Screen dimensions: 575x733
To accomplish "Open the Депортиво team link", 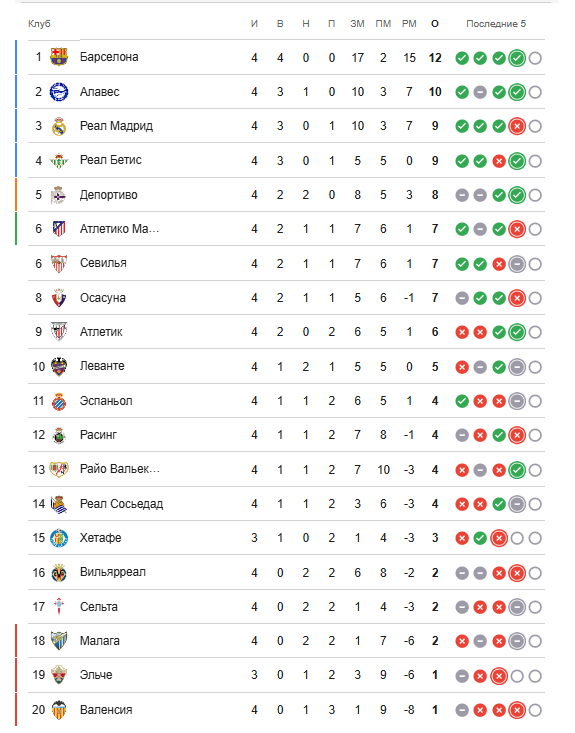I will click(108, 195).
